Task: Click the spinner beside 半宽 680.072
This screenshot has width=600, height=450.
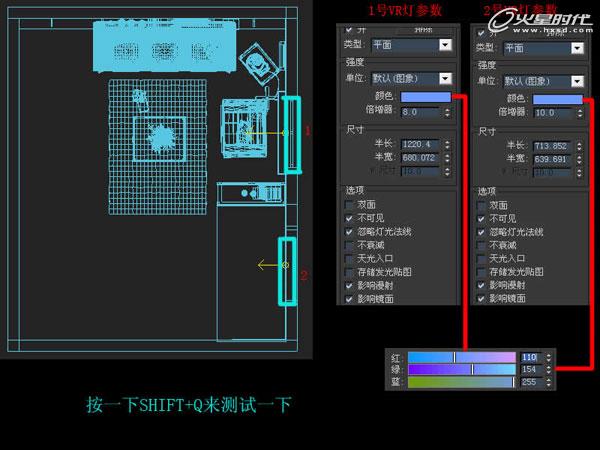Action: coord(447,158)
